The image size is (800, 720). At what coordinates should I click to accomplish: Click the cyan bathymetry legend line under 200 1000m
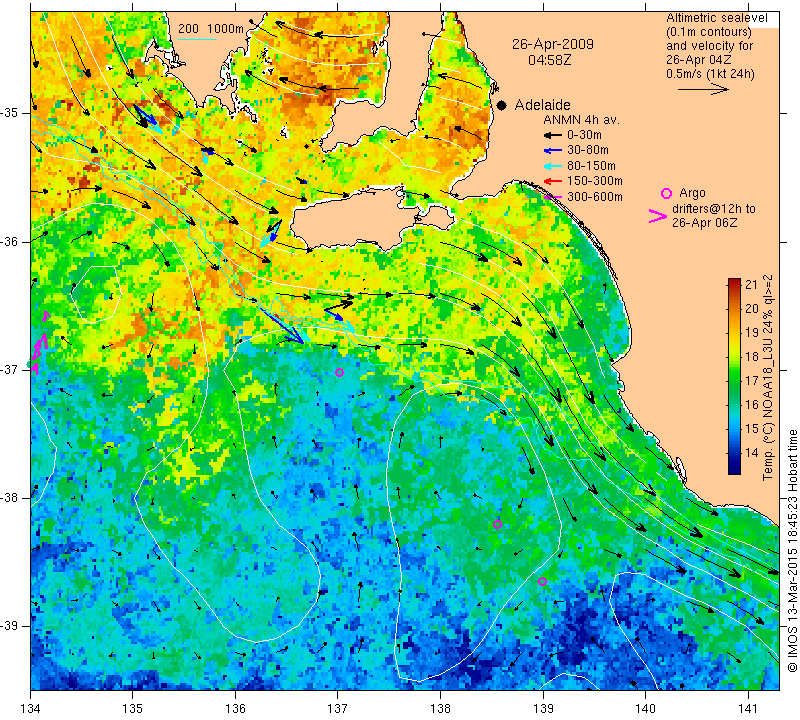coord(196,39)
